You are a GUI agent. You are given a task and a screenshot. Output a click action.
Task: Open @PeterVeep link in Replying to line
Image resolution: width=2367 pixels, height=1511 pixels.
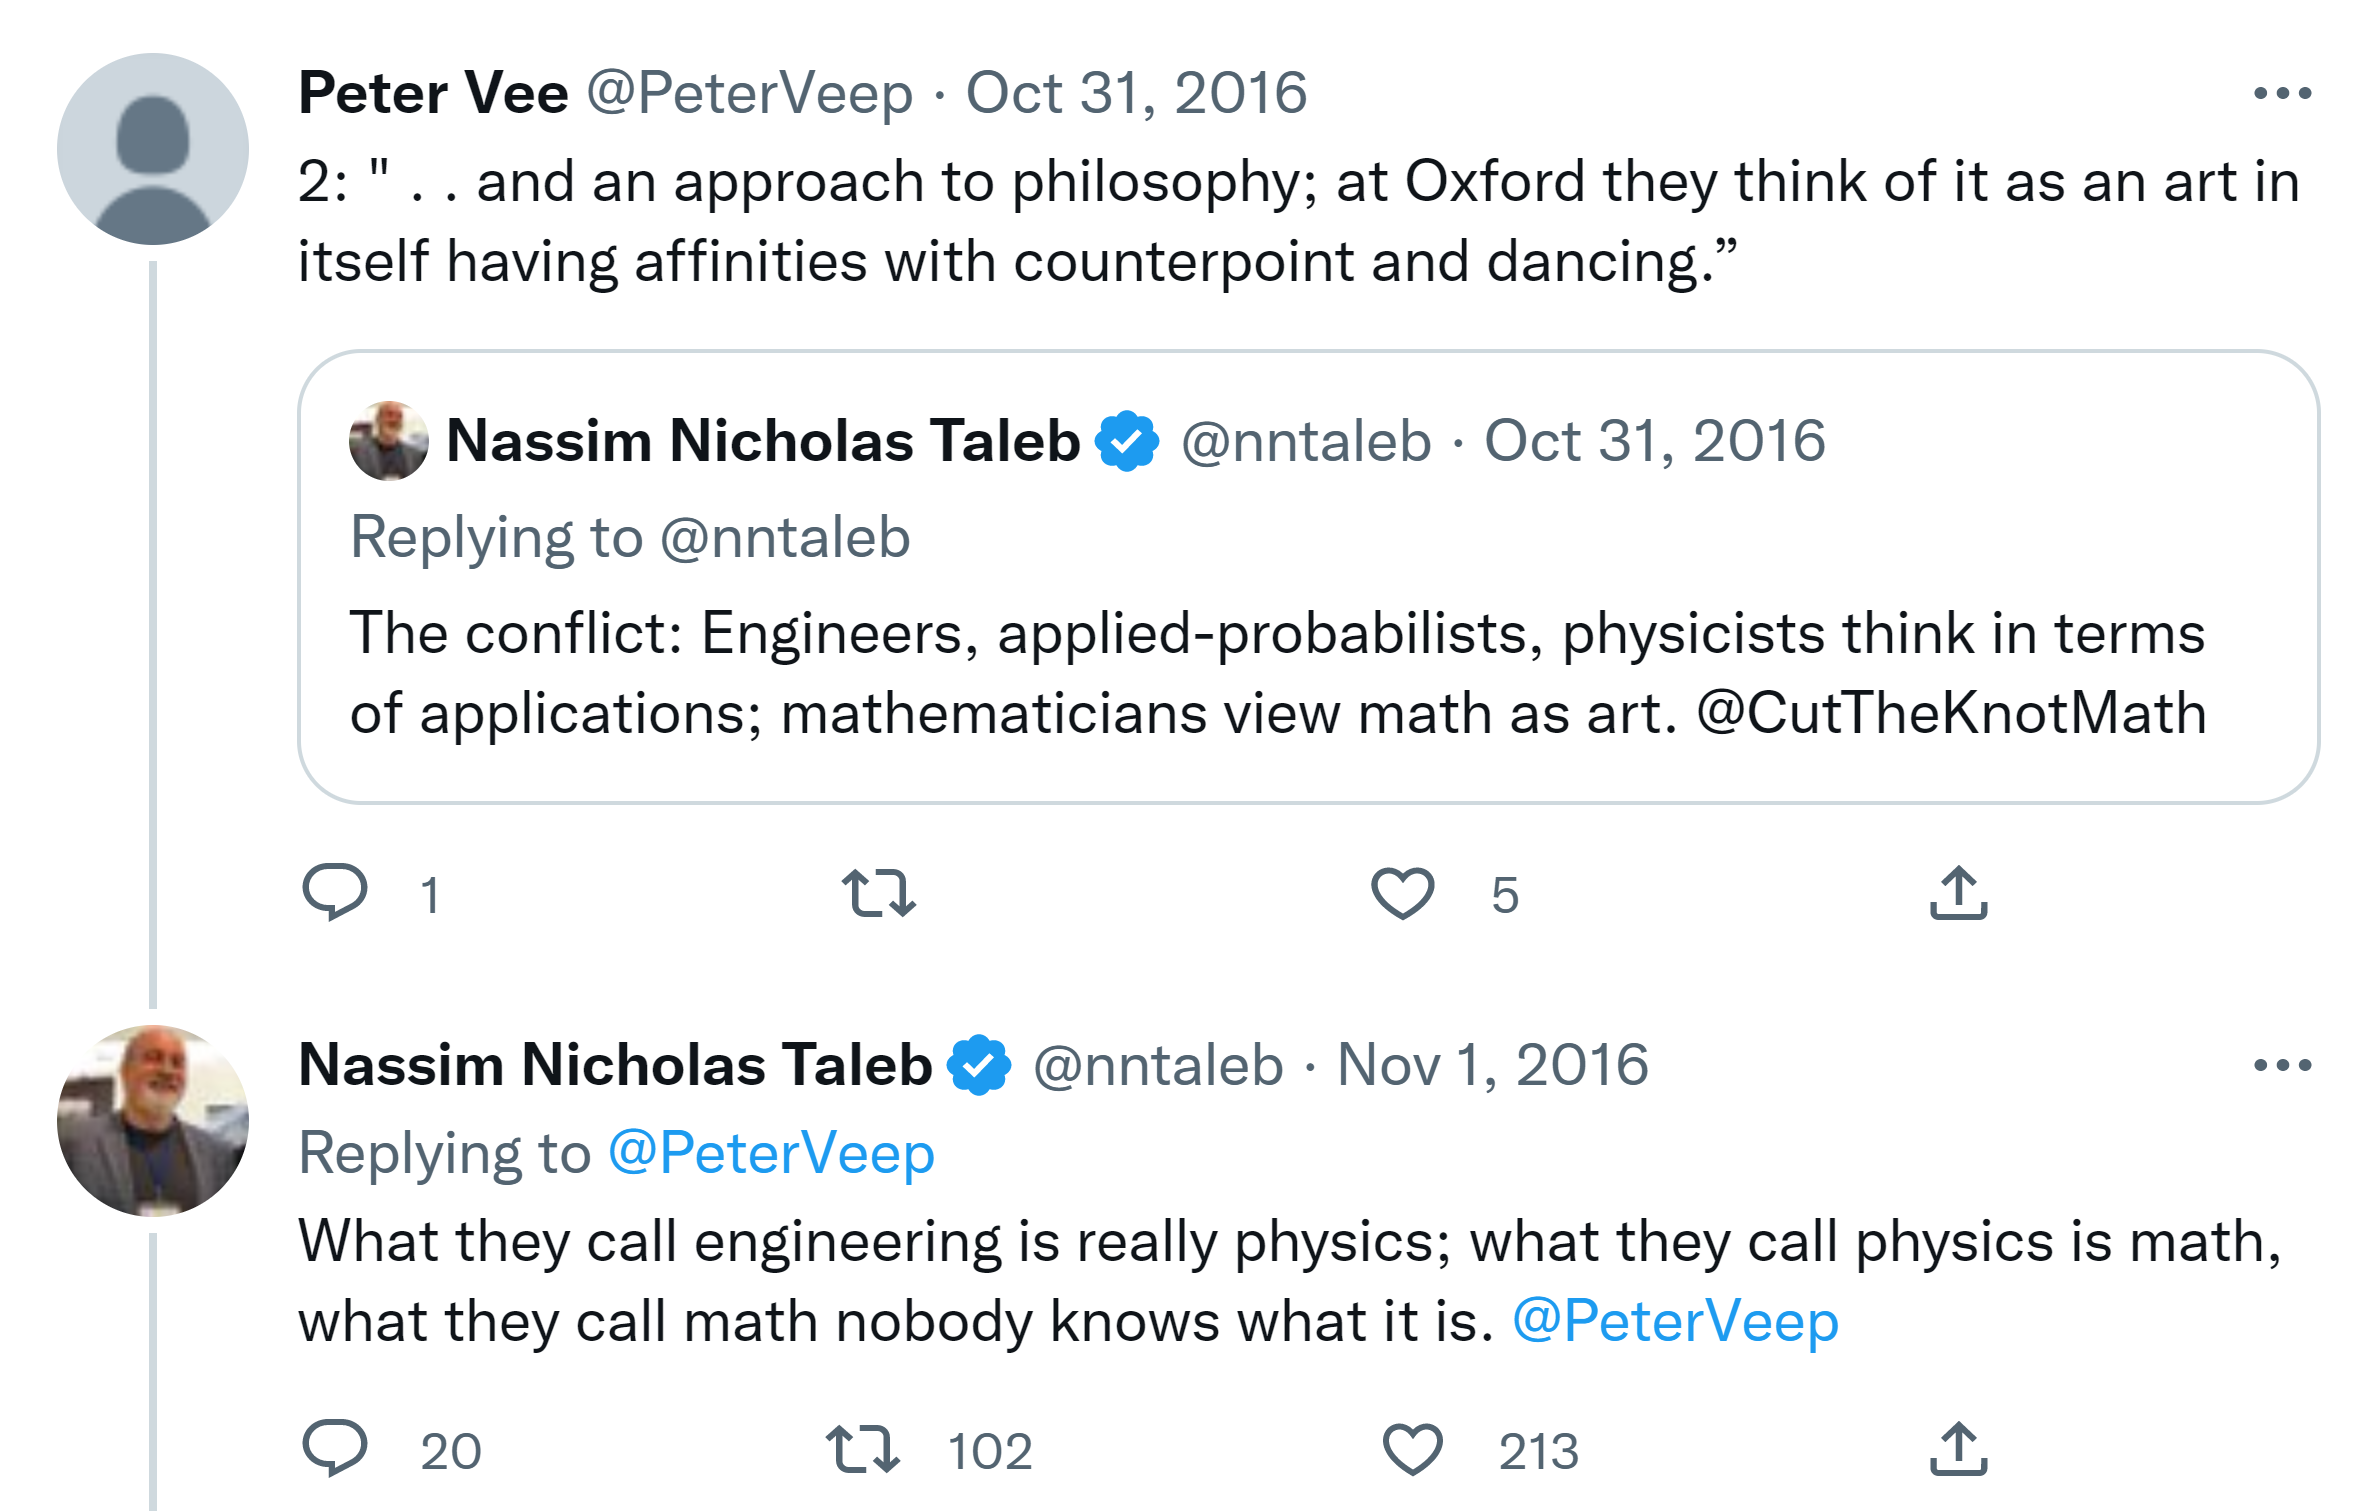771,1153
